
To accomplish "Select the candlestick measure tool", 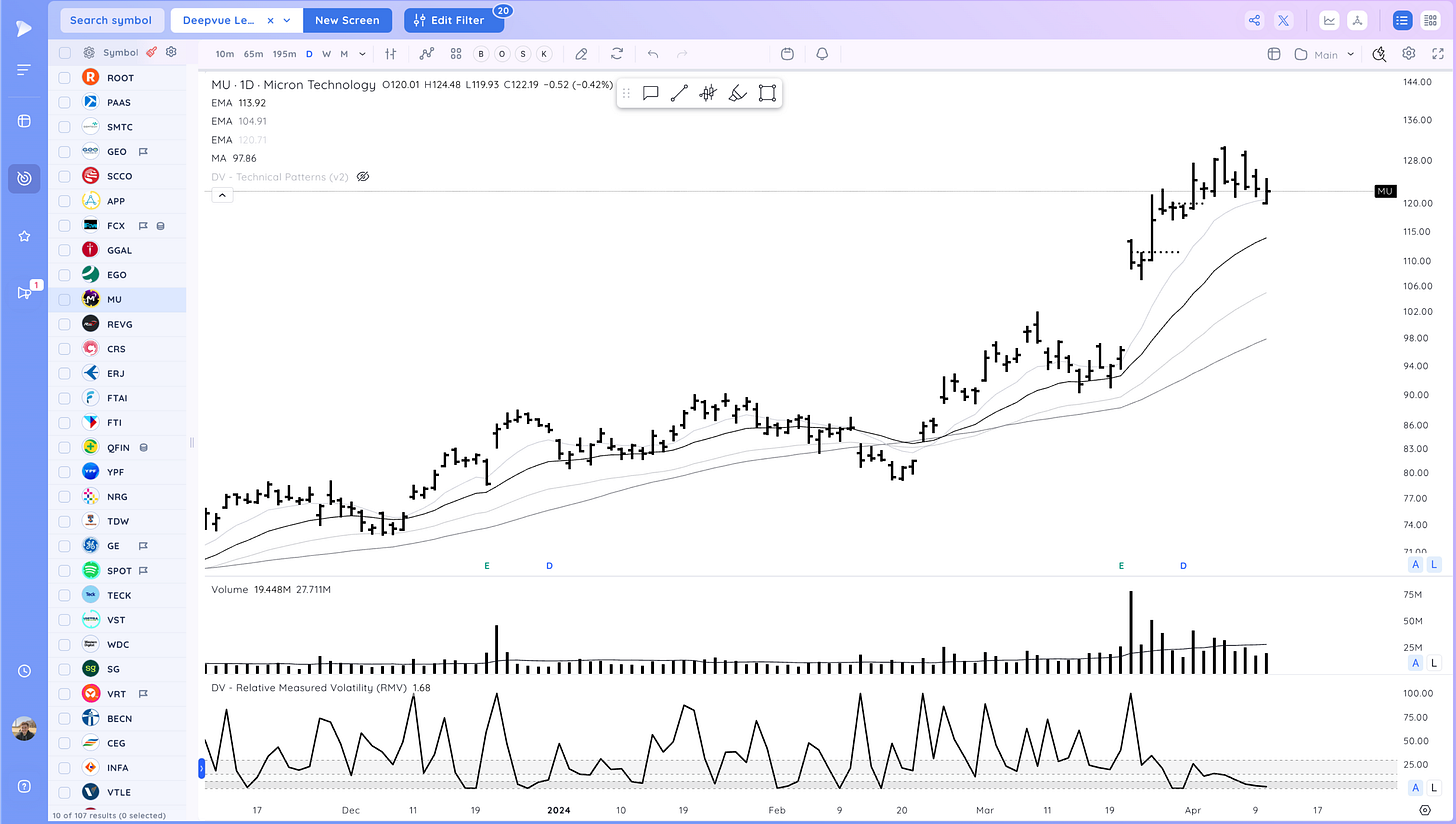I will [x=708, y=93].
